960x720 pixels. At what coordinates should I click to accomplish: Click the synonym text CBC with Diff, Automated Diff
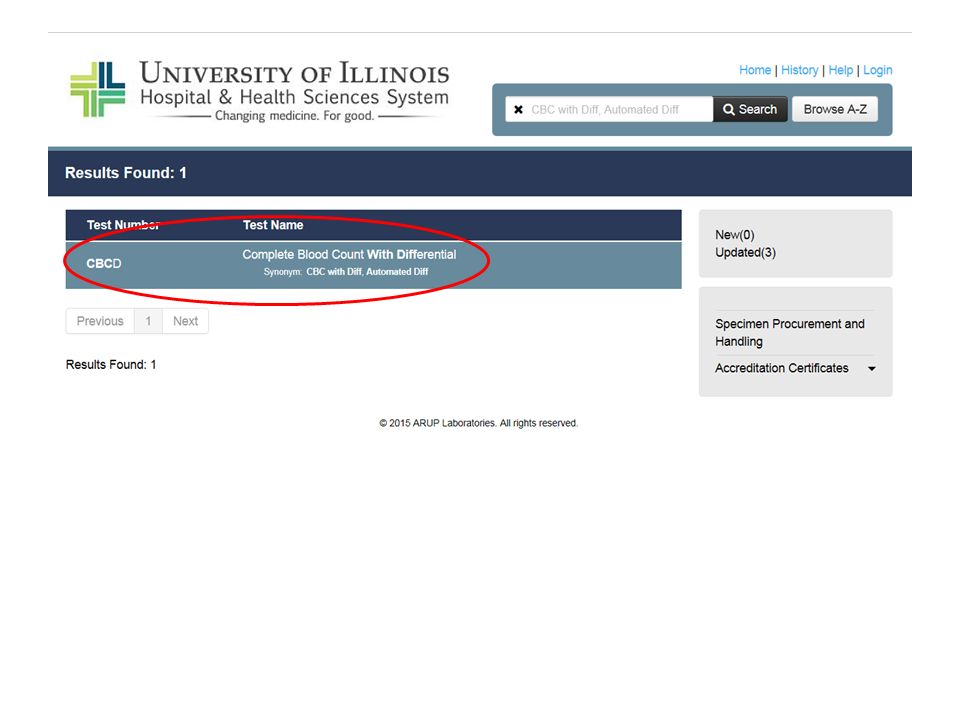[x=367, y=272]
